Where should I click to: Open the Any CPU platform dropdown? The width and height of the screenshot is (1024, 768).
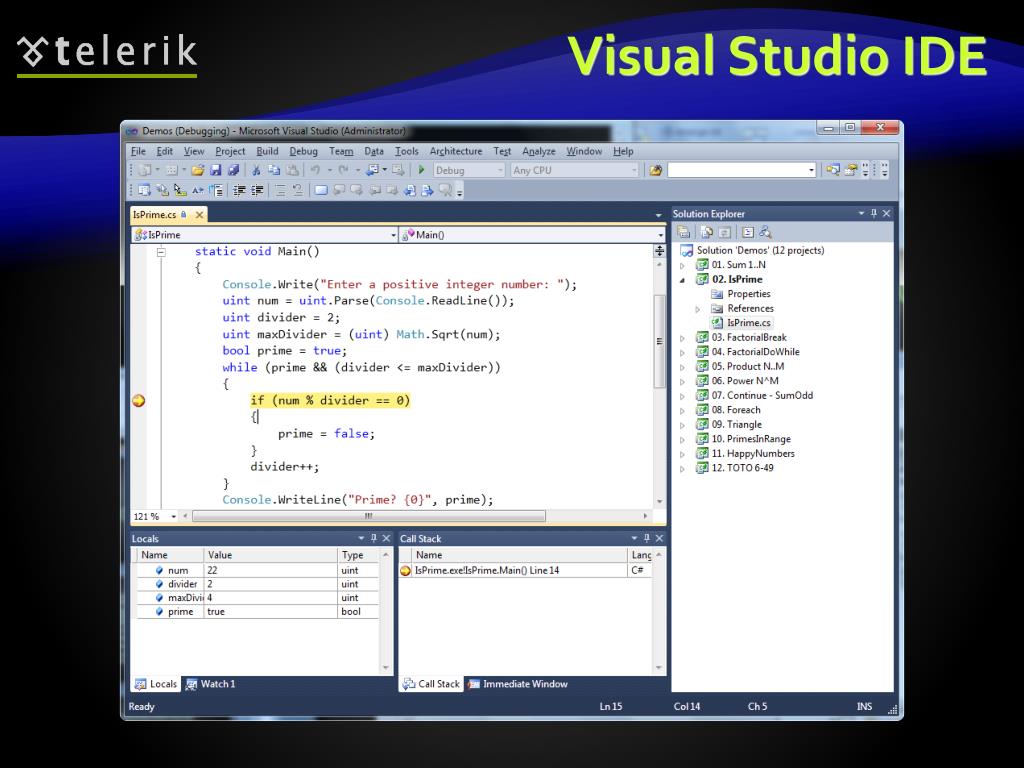[x=634, y=170]
